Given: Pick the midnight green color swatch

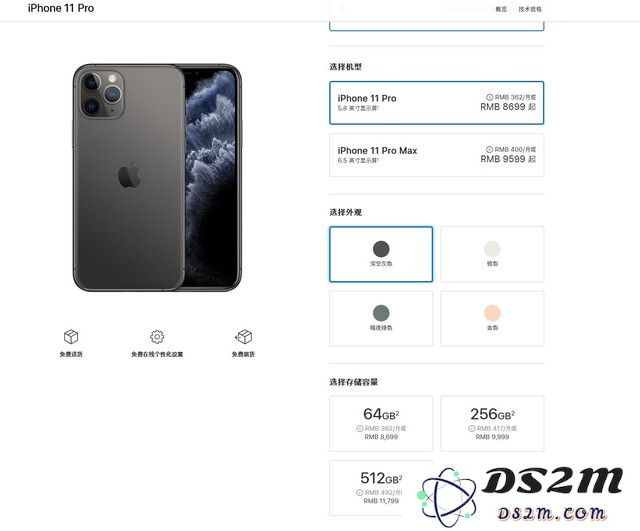Looking at the screenshot, I should pyautogui.click(x=381, y=318).
